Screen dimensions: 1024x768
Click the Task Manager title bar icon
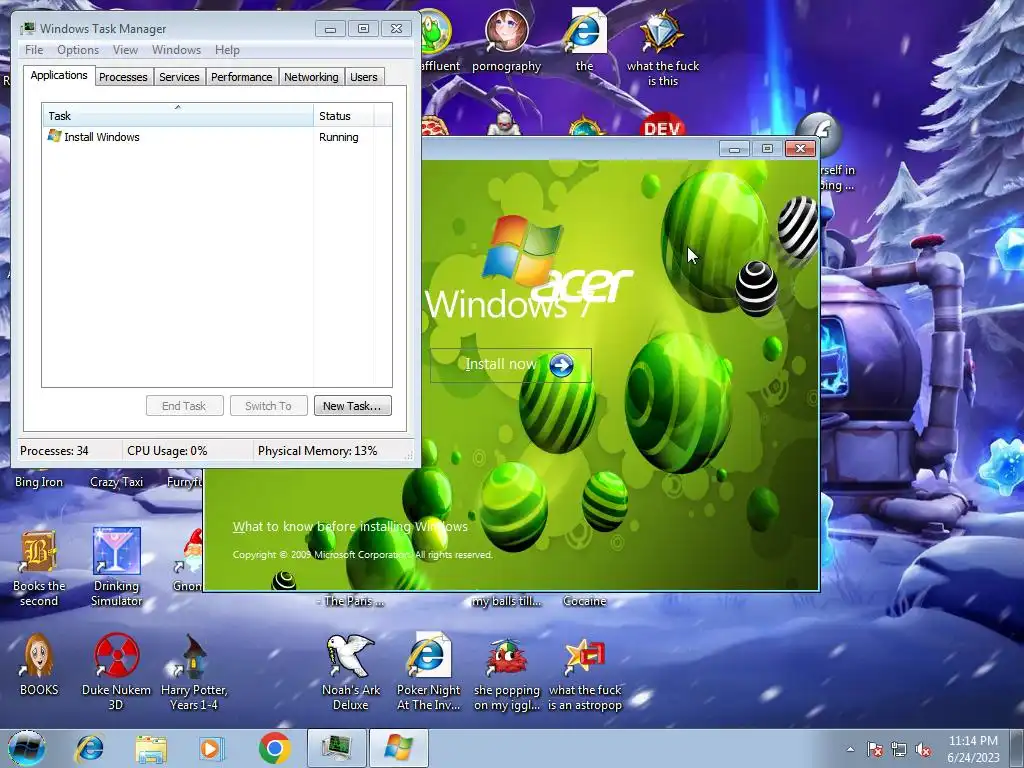coord(27,29)
